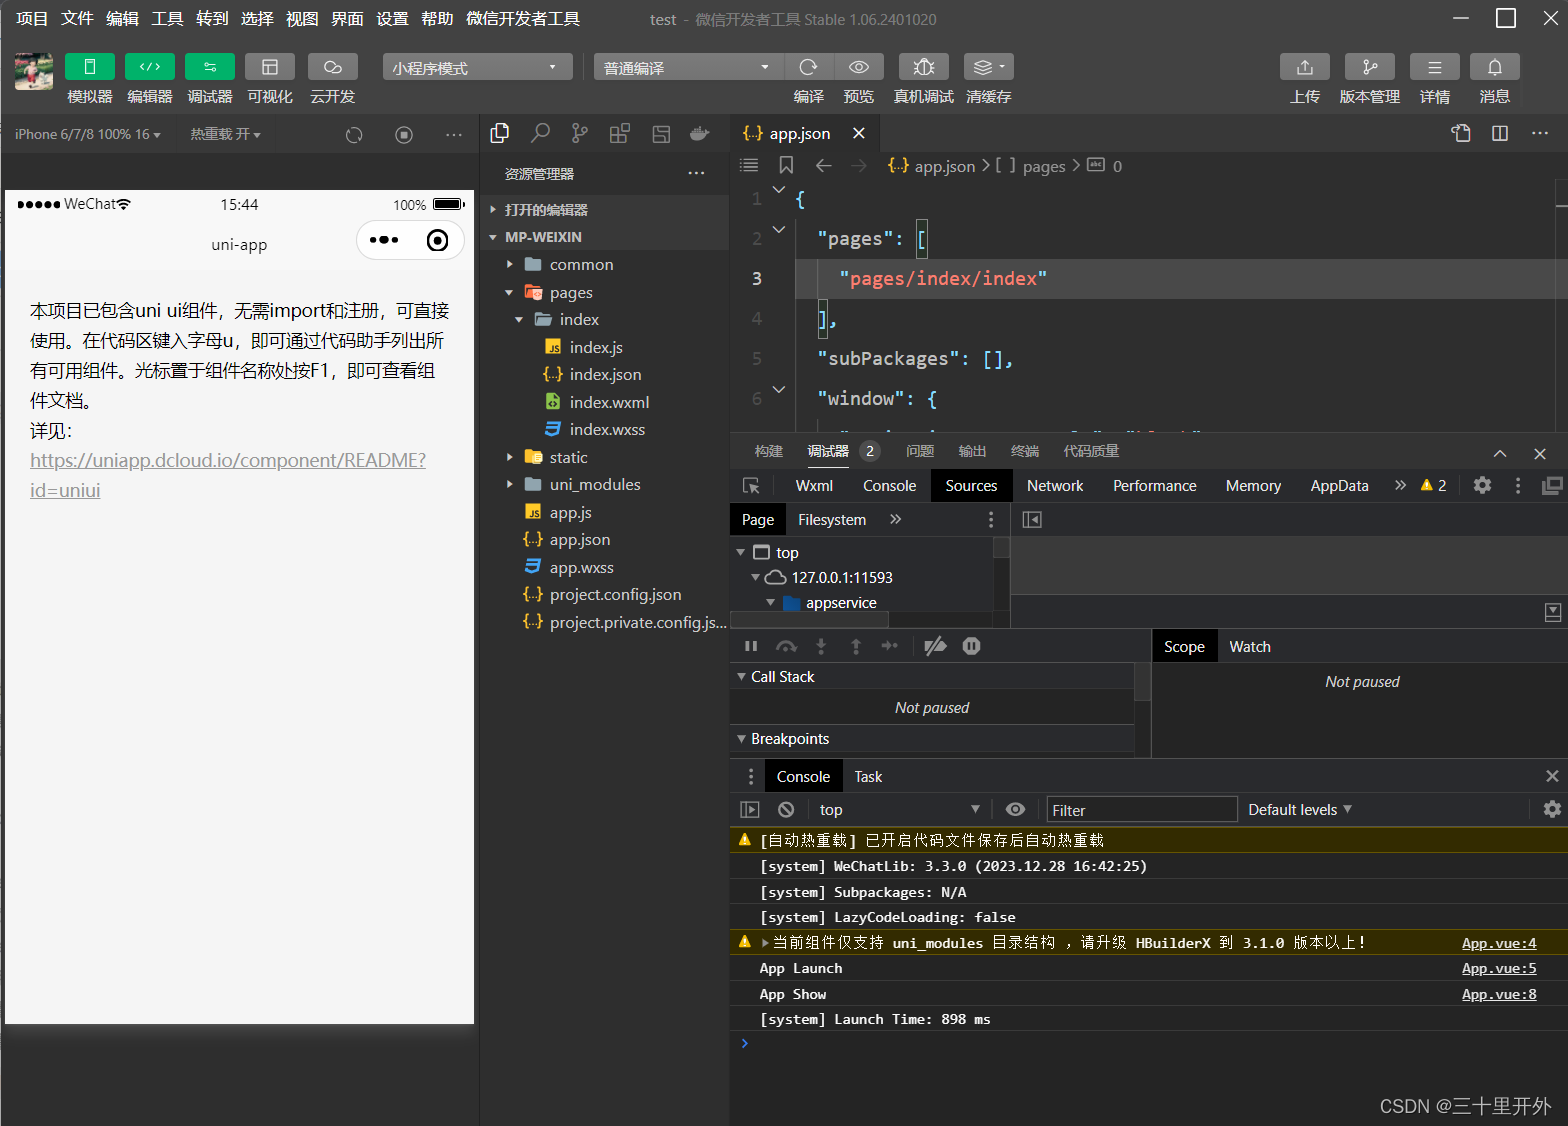
Task: Tap the simulator capsule record button
Action: point(437,240)
